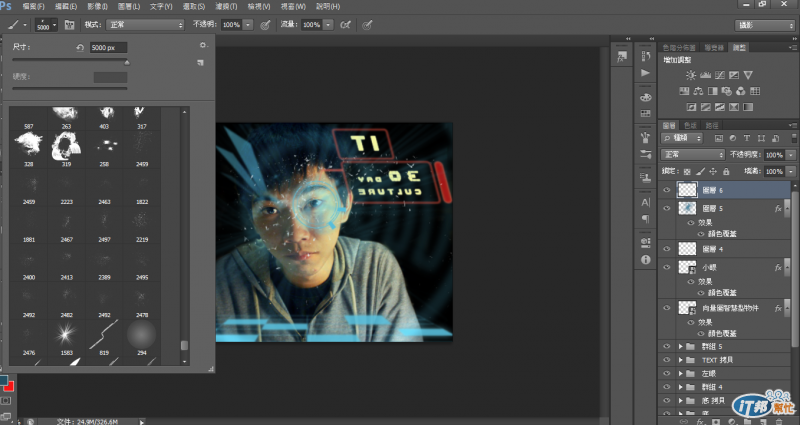Add Invert adjustment icon
Viewport: 800px width, 425px height.
pos(691,107)
